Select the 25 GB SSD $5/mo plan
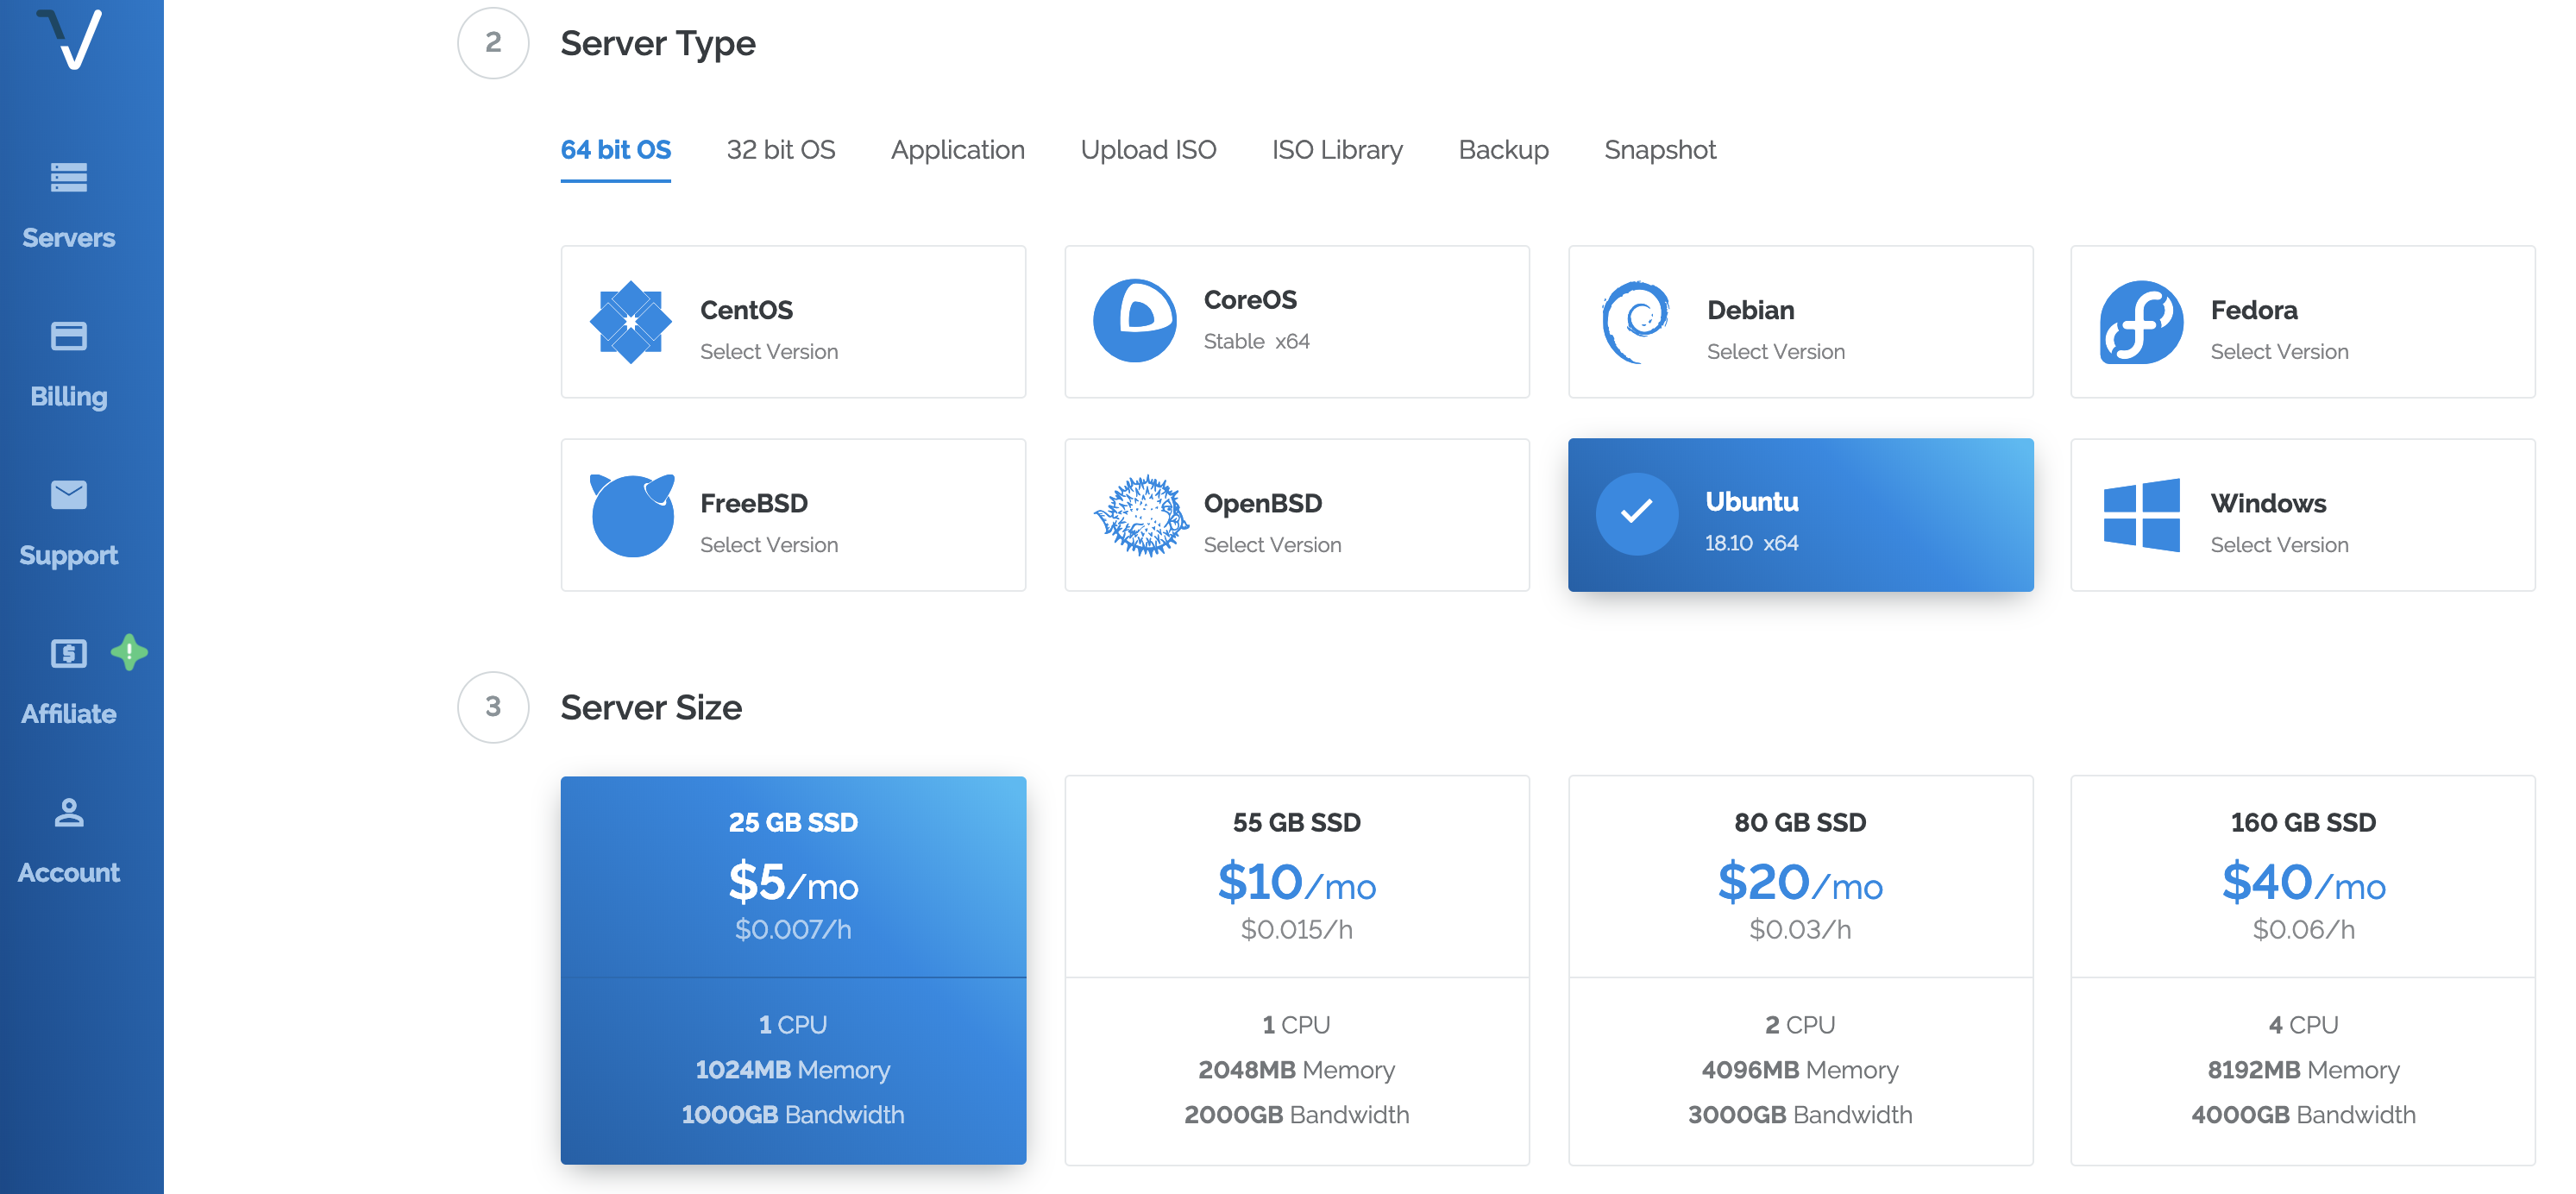2576x1194 pixels. pyautogui.click(x=793, y=970)
